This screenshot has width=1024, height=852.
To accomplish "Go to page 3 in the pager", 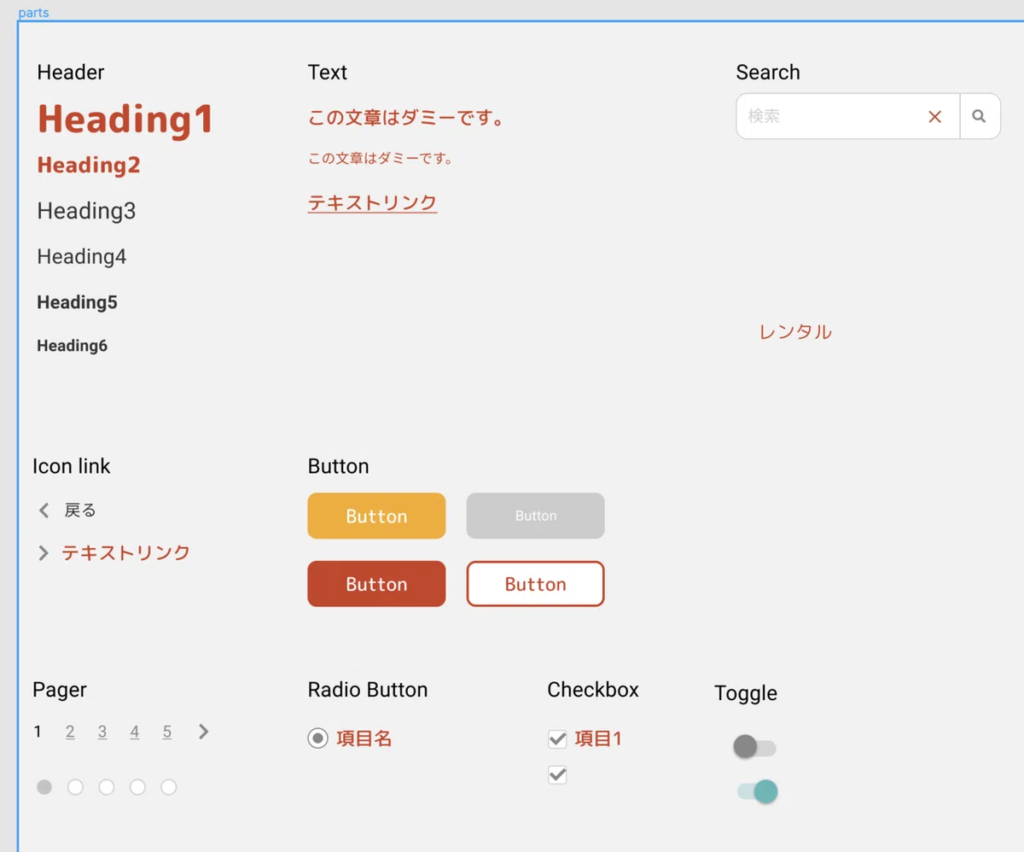I will [102, 732].
